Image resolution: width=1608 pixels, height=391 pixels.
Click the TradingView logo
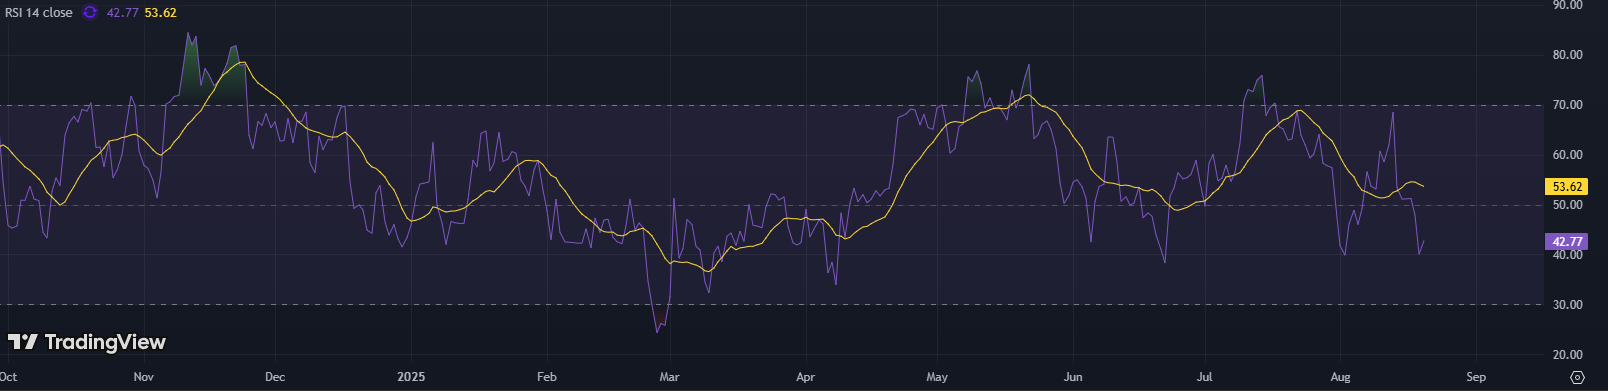87,342
